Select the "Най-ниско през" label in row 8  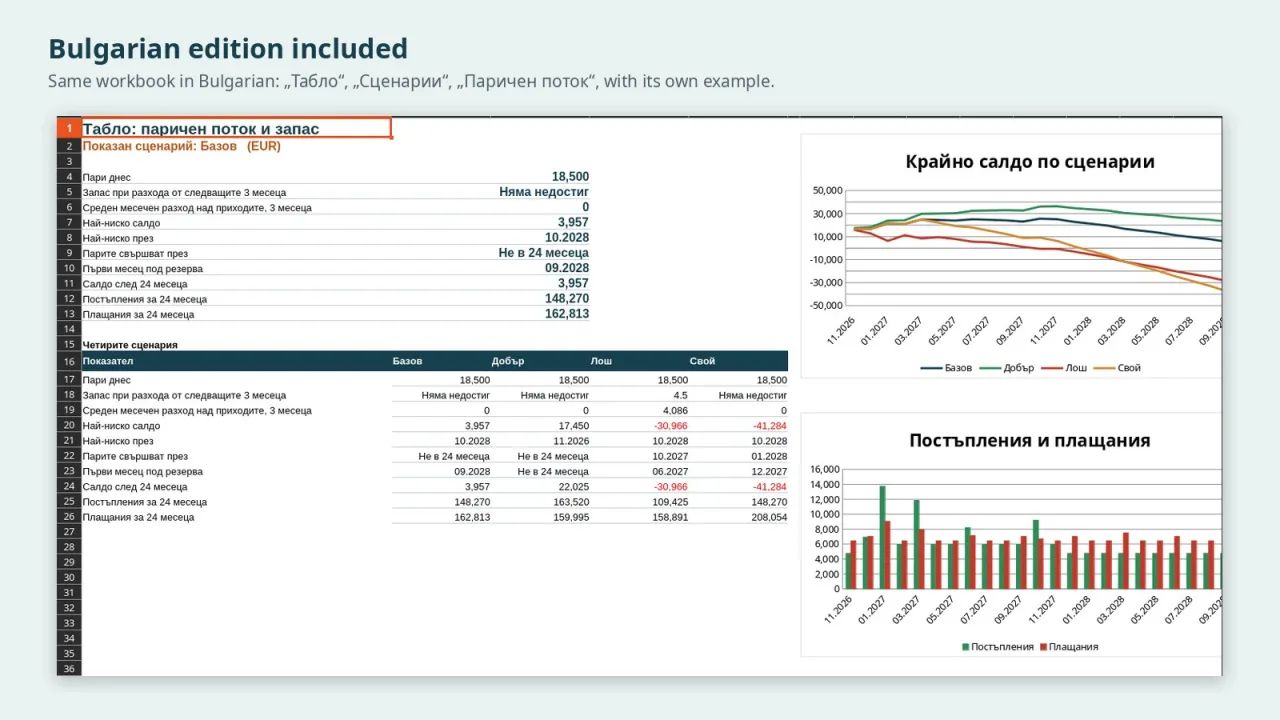click(x=118, y=238)
